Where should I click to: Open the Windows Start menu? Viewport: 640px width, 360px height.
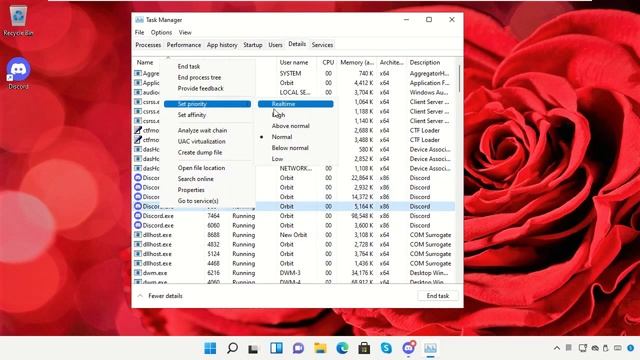210,348
